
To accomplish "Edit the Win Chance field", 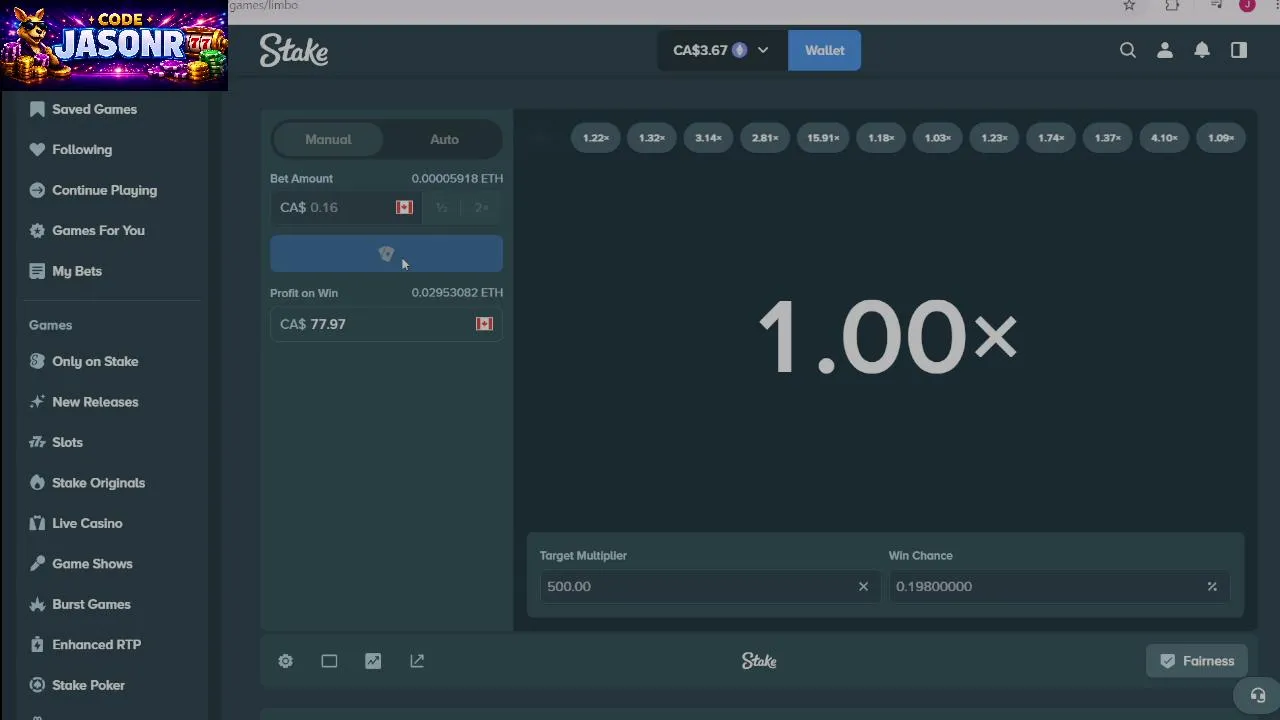I will click(1059, 586).
